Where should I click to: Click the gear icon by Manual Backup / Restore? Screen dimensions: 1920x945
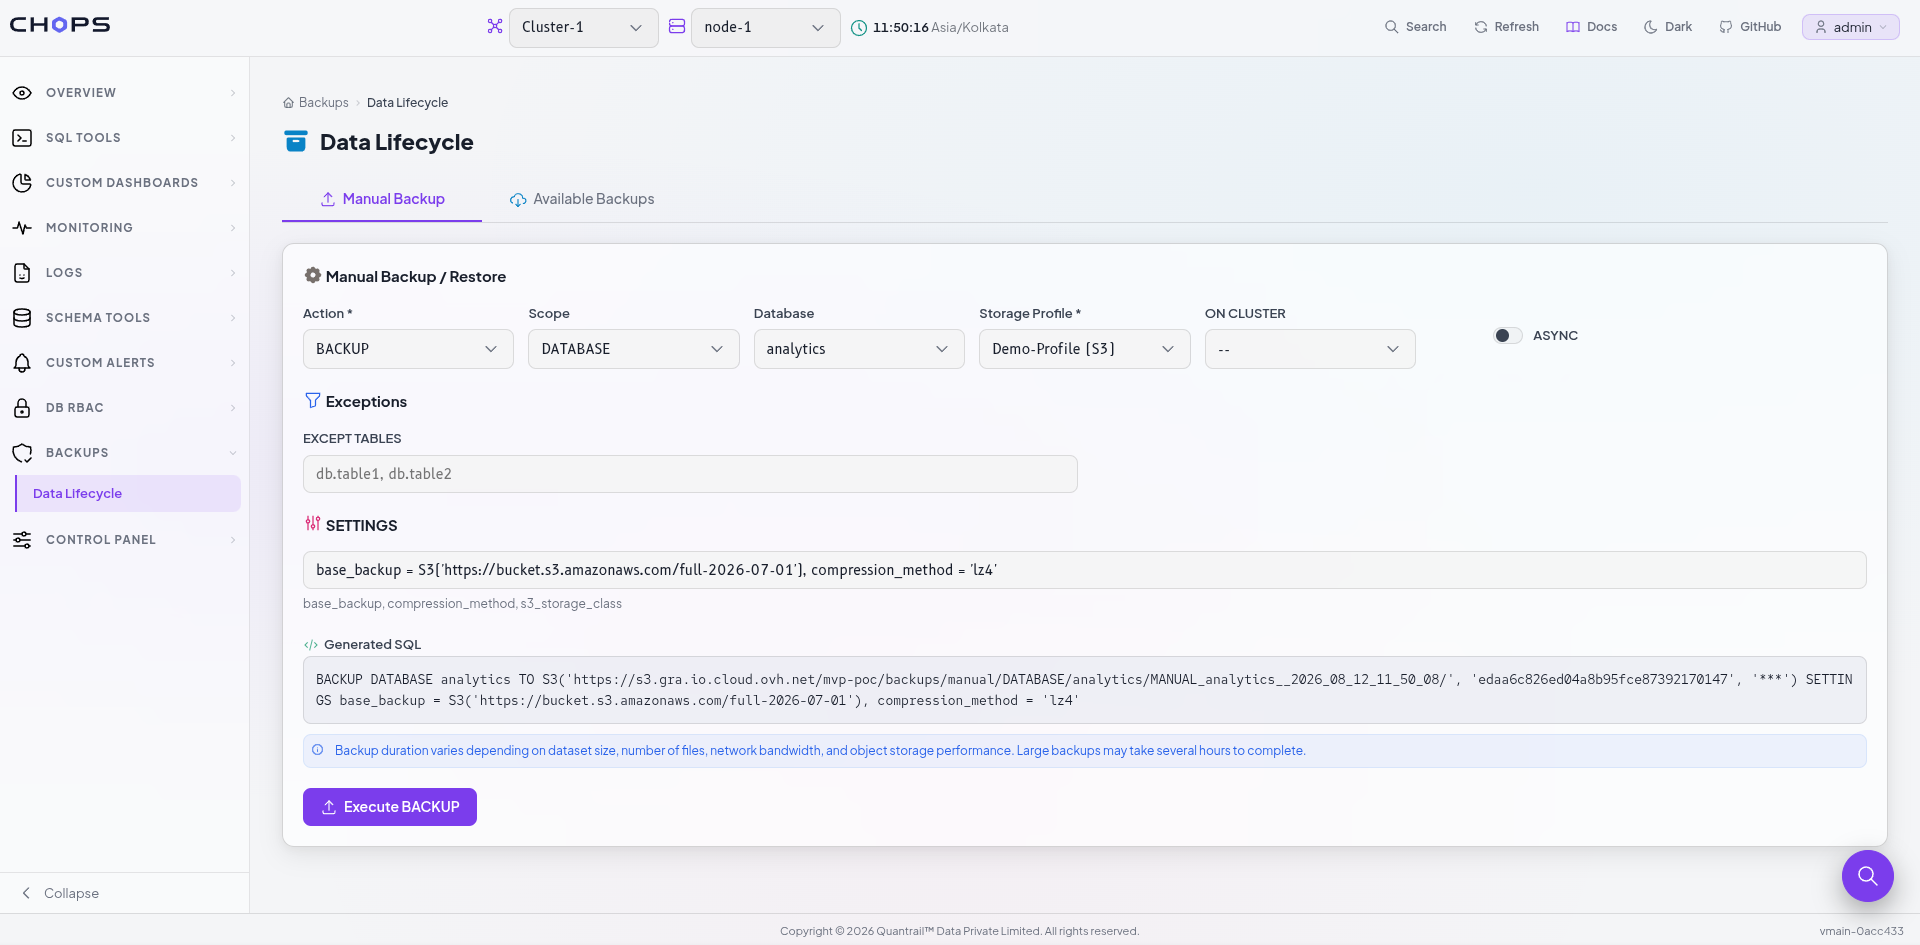click(x=313, y=275)
